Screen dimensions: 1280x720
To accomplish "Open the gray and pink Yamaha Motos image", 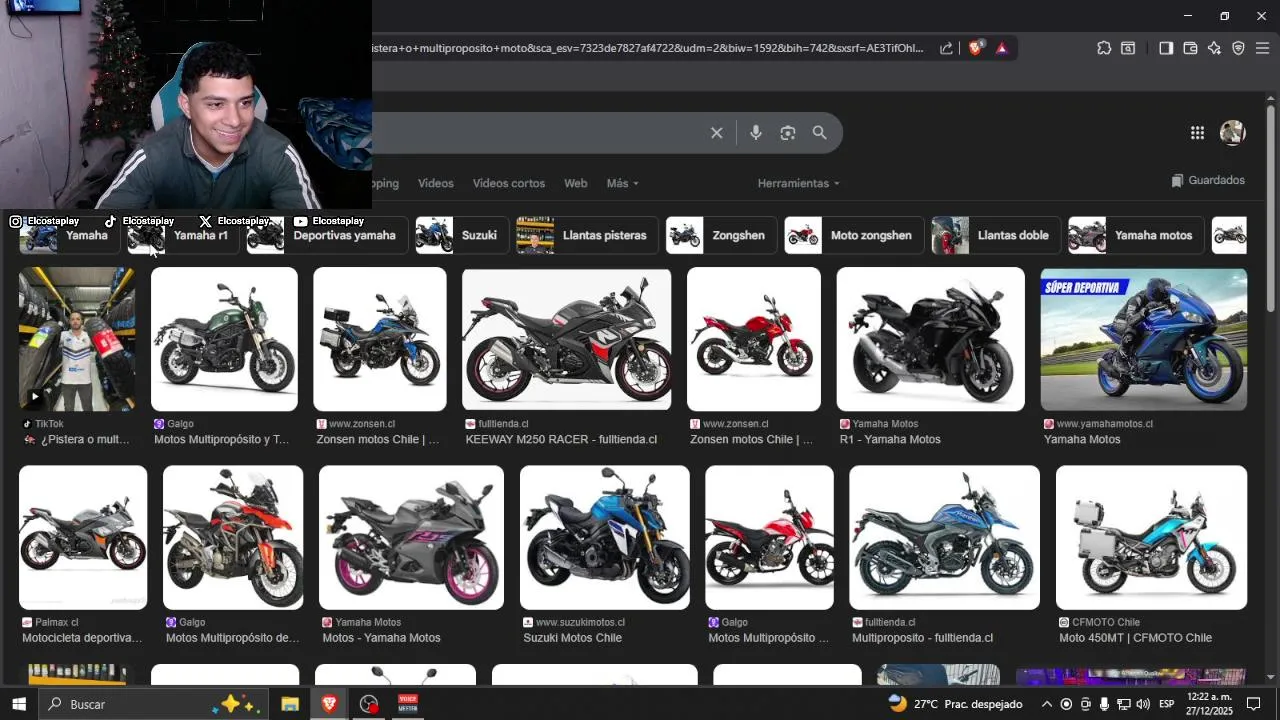I will pyautogui.click(x=411, y=537).
